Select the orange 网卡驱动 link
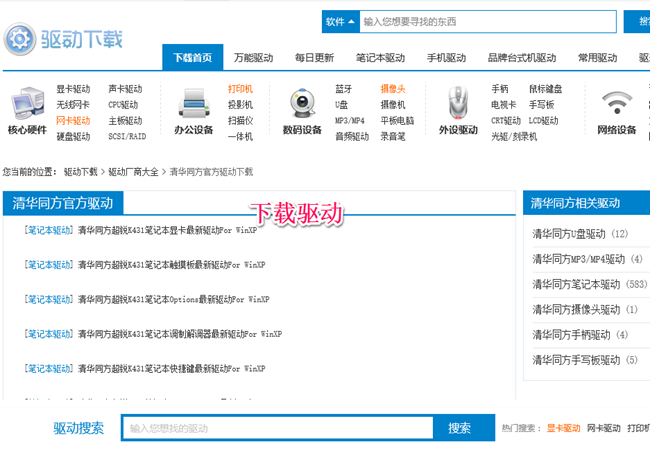Screen dimensions: 650x450 (73, 121)
